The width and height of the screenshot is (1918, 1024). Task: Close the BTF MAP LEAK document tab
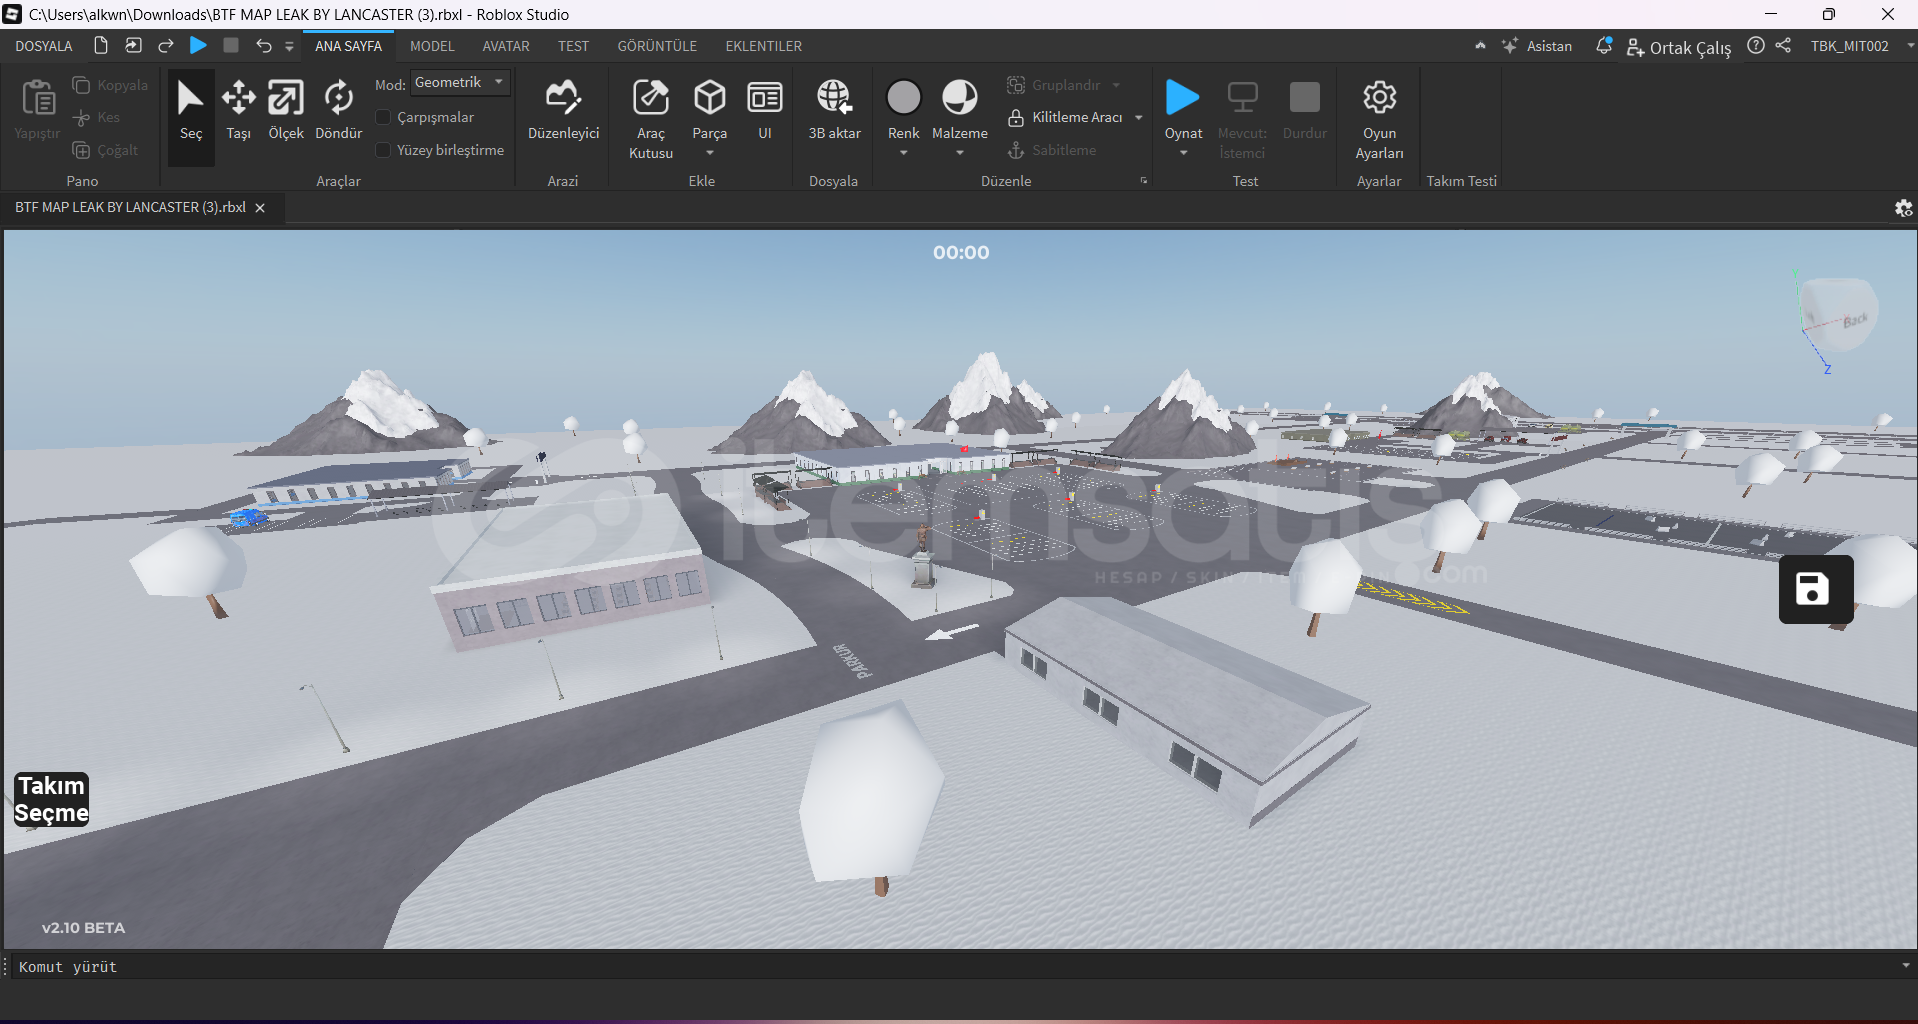click(x=260, y=208)
